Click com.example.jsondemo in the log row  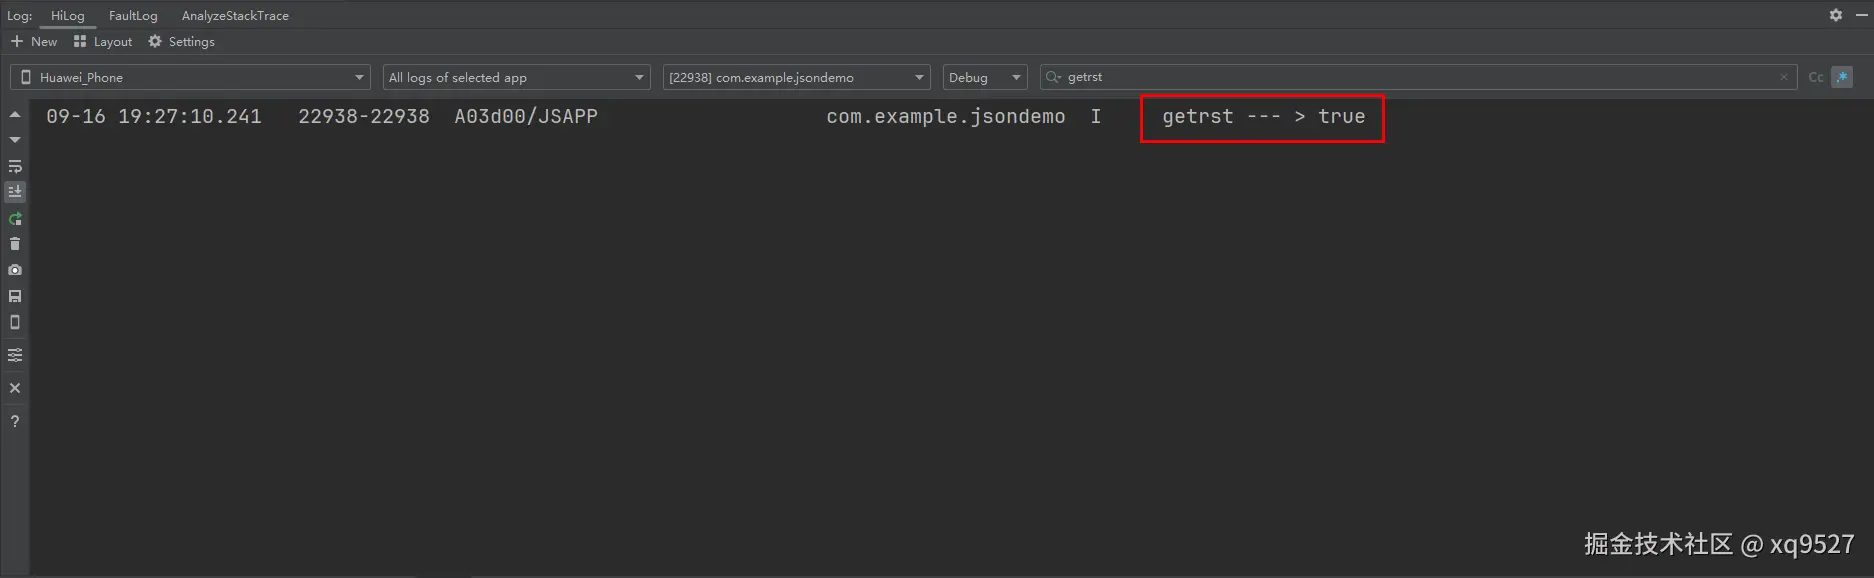pos(946,116)
